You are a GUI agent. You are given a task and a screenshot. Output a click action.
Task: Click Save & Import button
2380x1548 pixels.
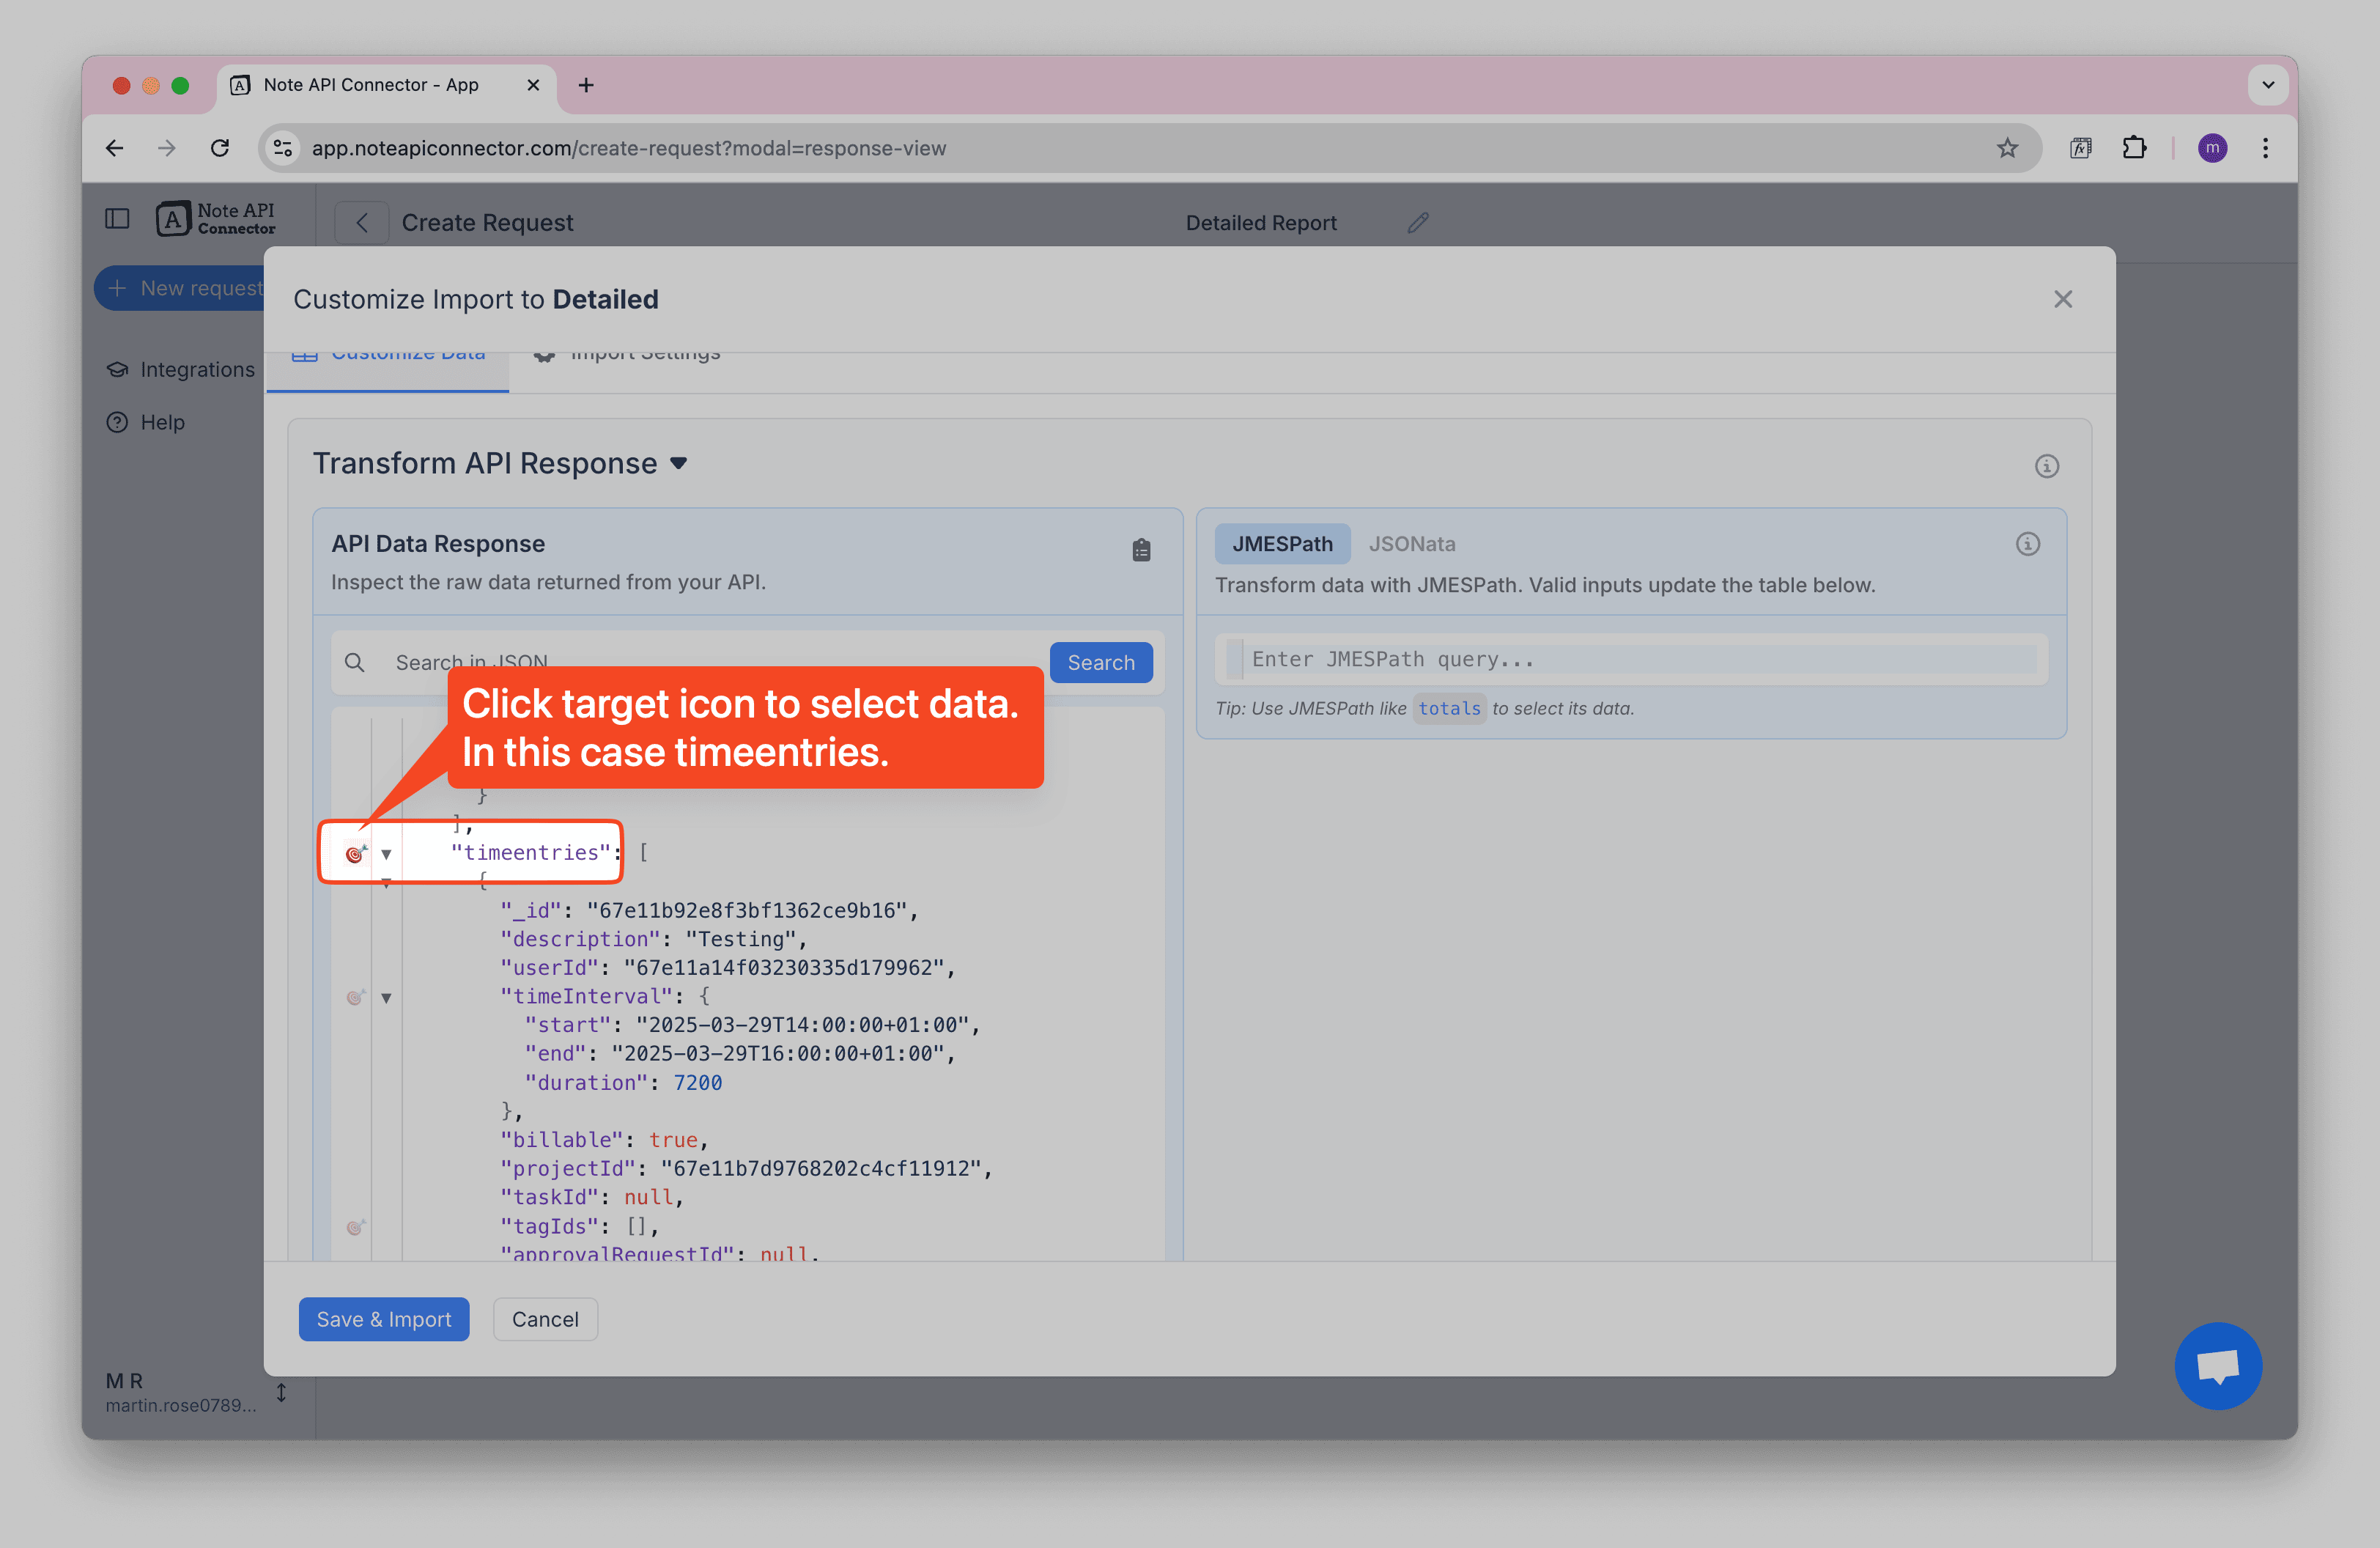383,1319
